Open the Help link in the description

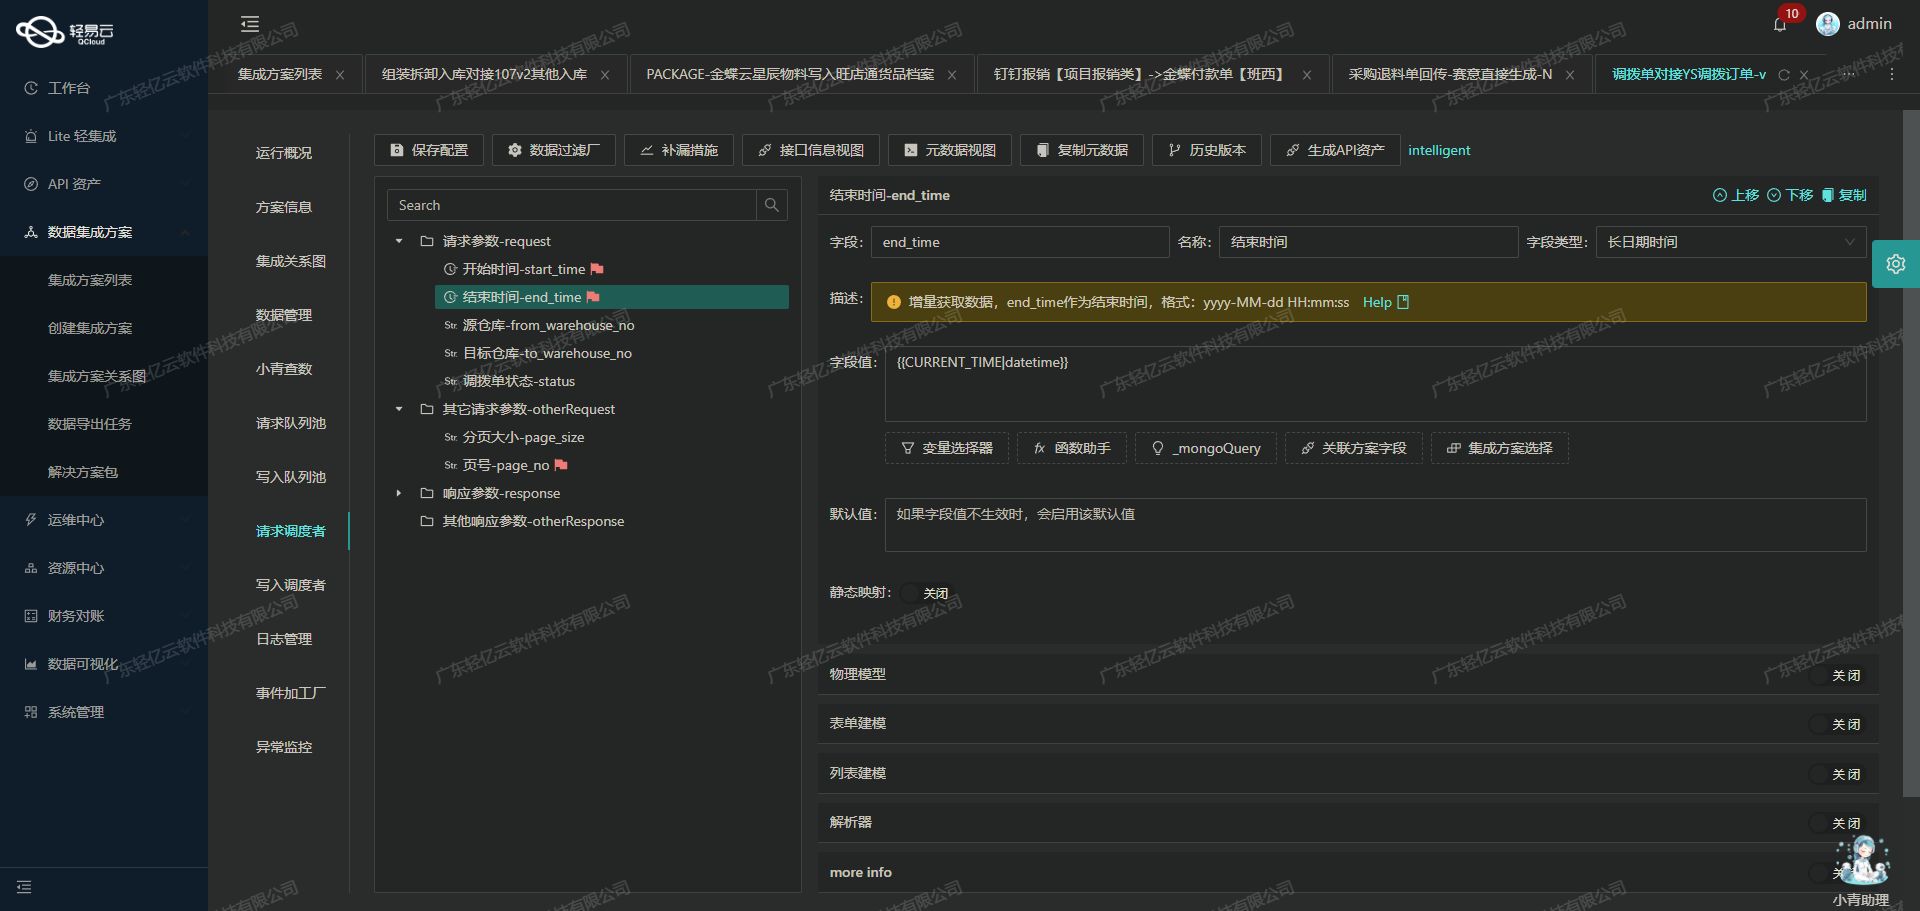point(1385,302)
